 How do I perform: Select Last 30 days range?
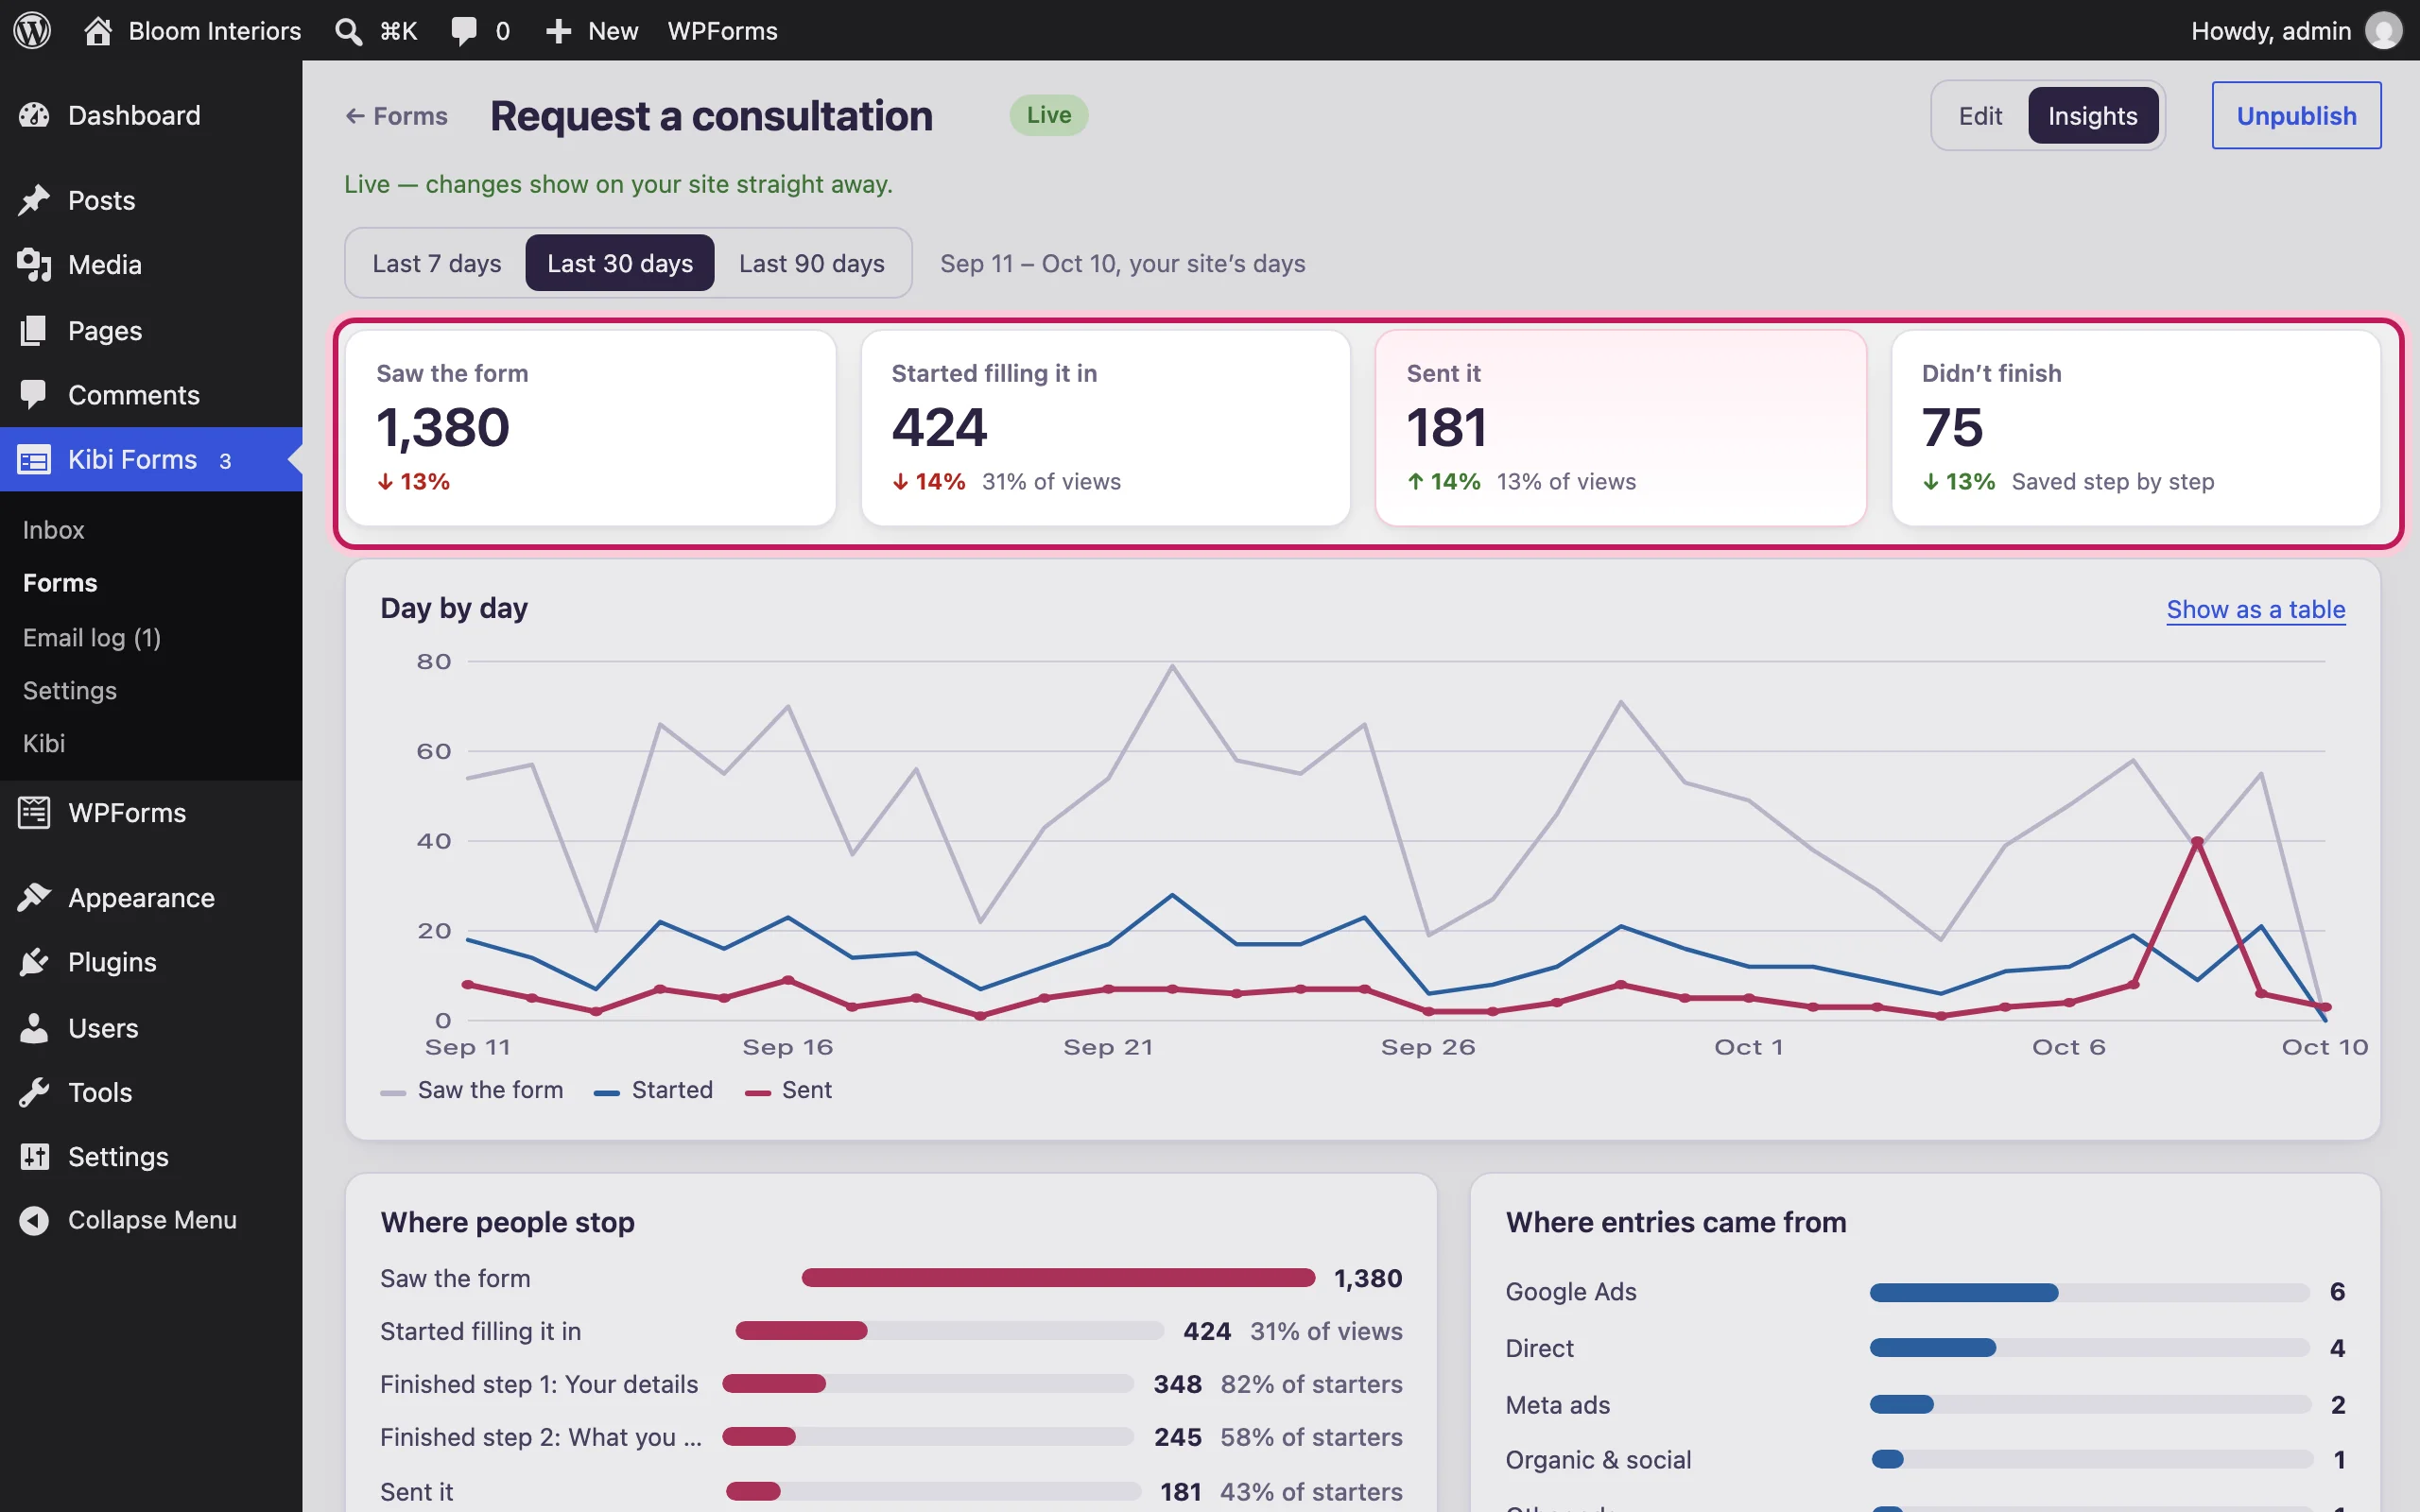coord(620,263)
